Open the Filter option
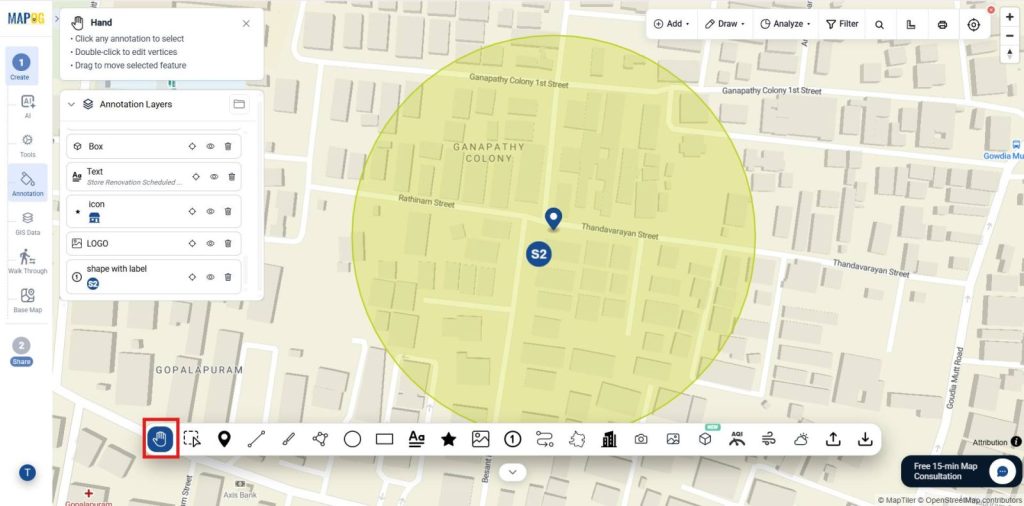The width and height of the screenshot is (1024, 506). tap(842, 24)
